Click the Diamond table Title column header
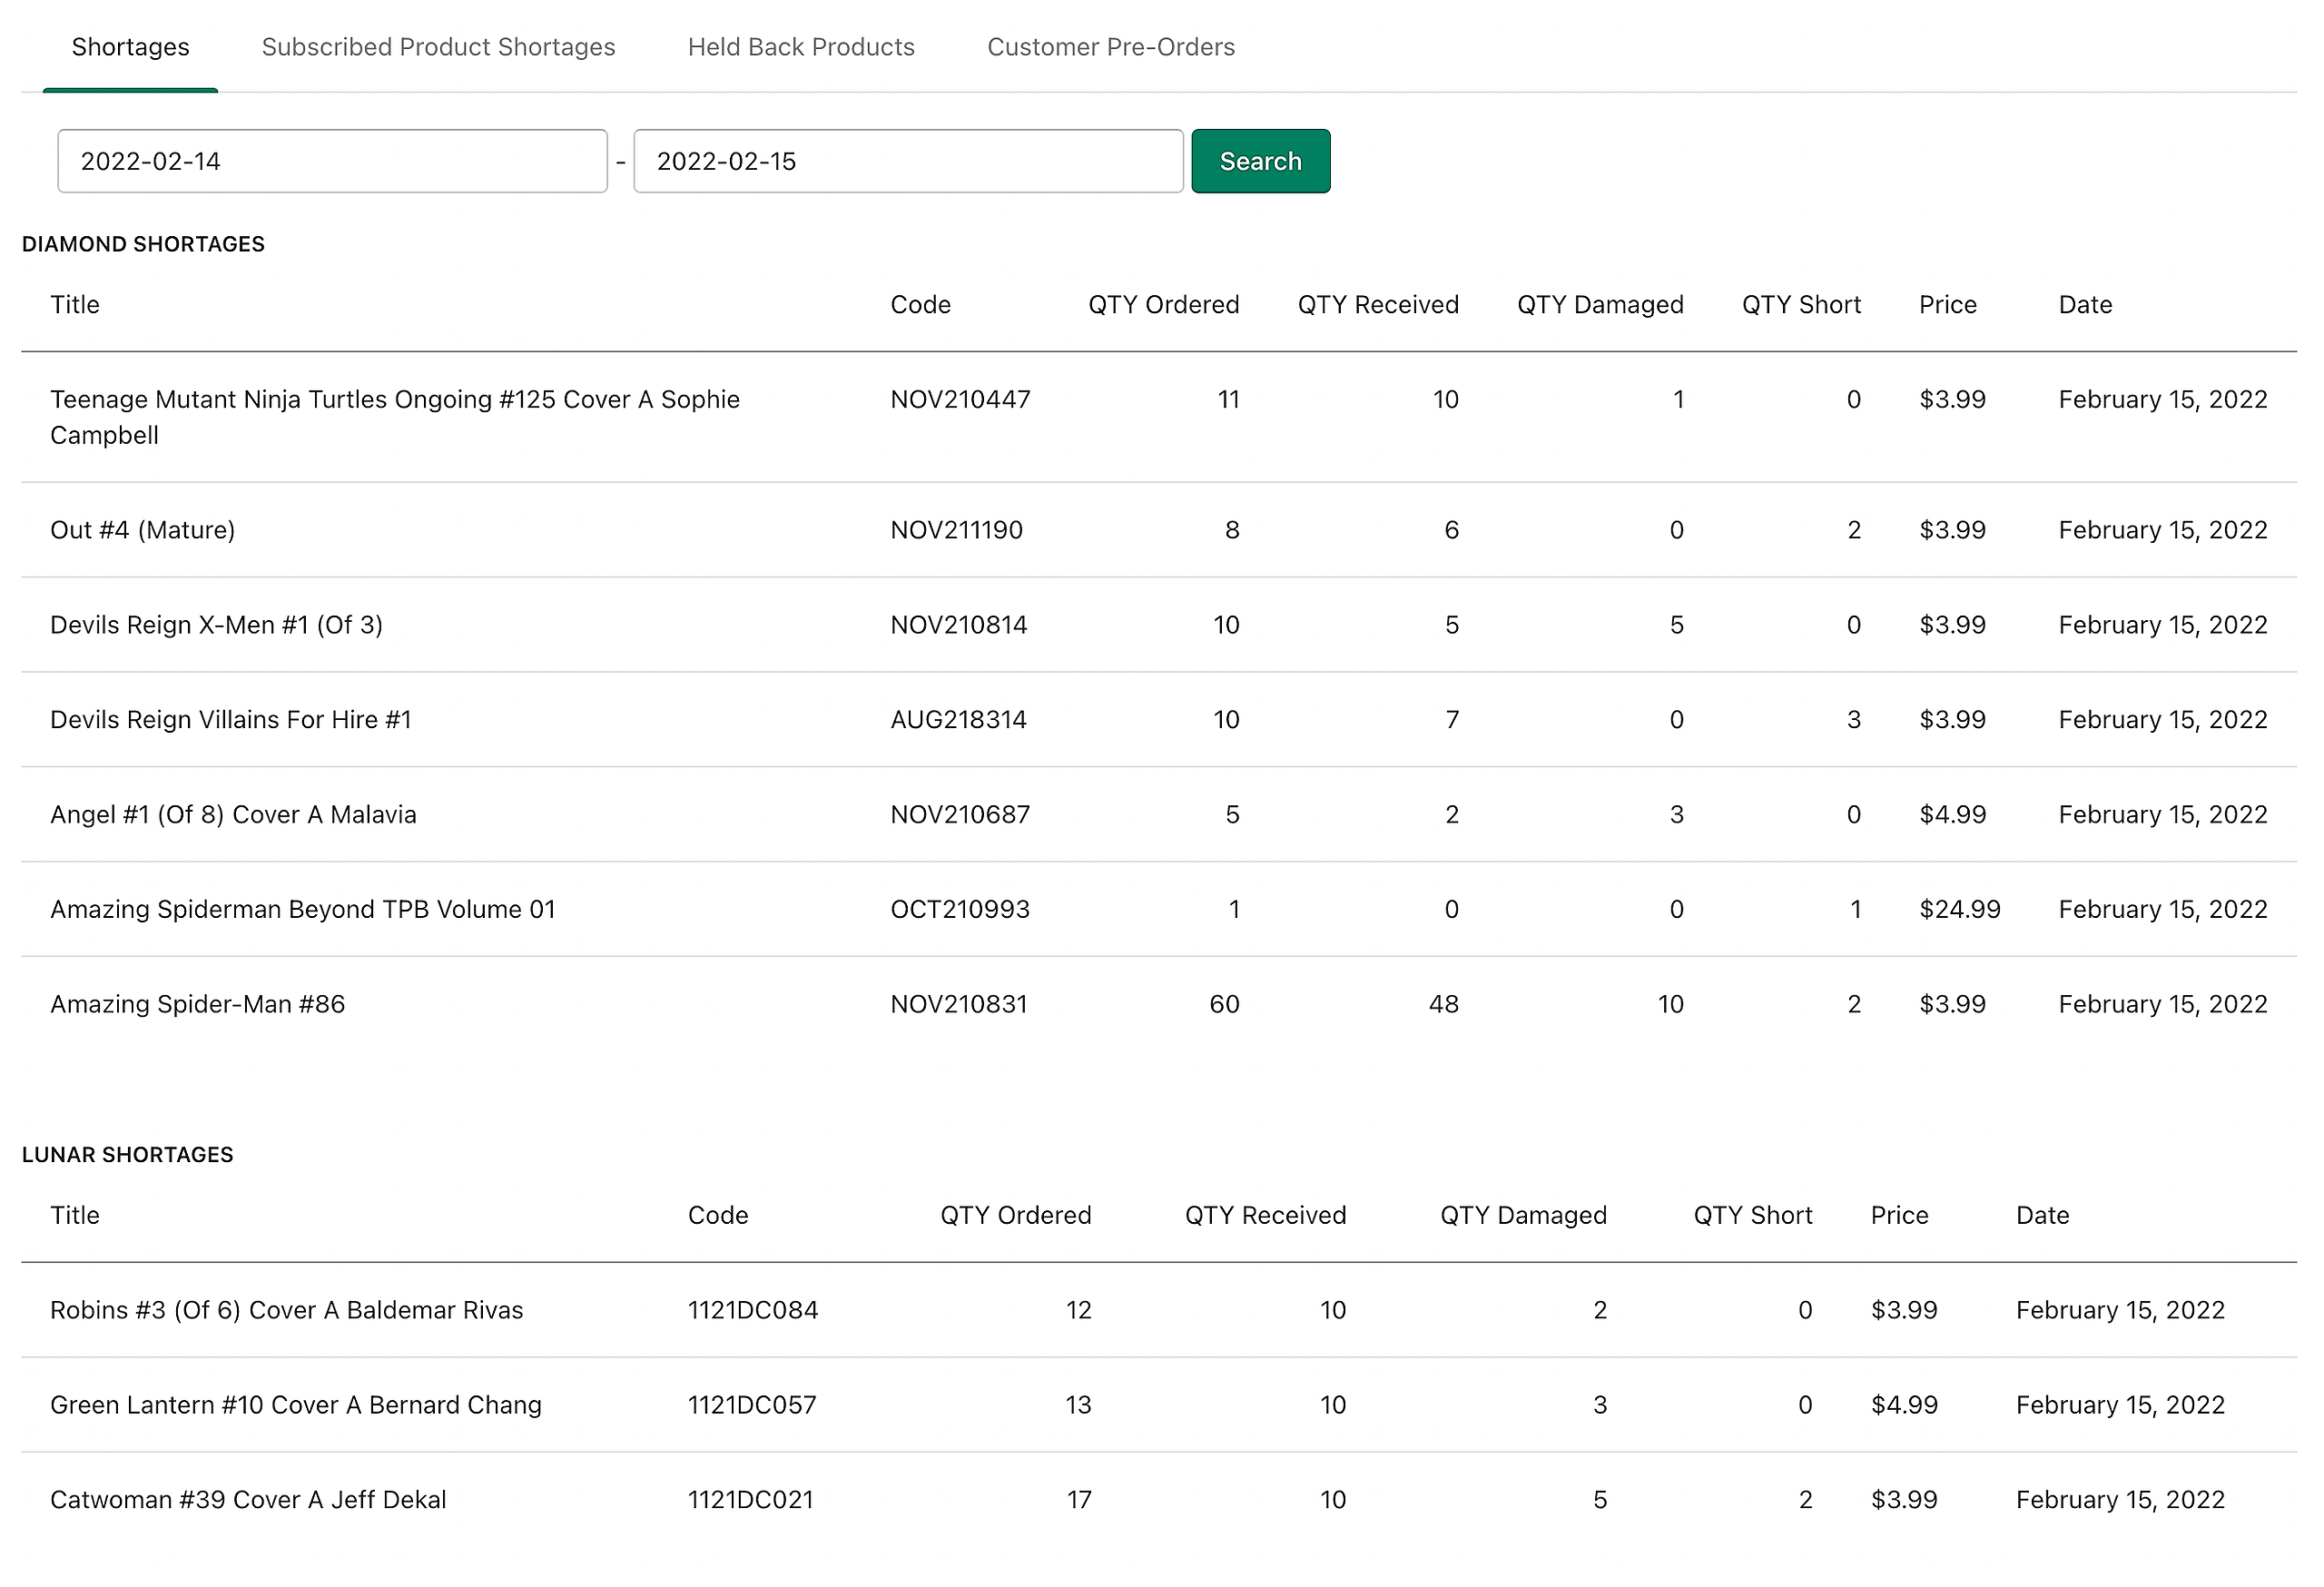Screen dimensions: 2324x1587 point(75,305)
